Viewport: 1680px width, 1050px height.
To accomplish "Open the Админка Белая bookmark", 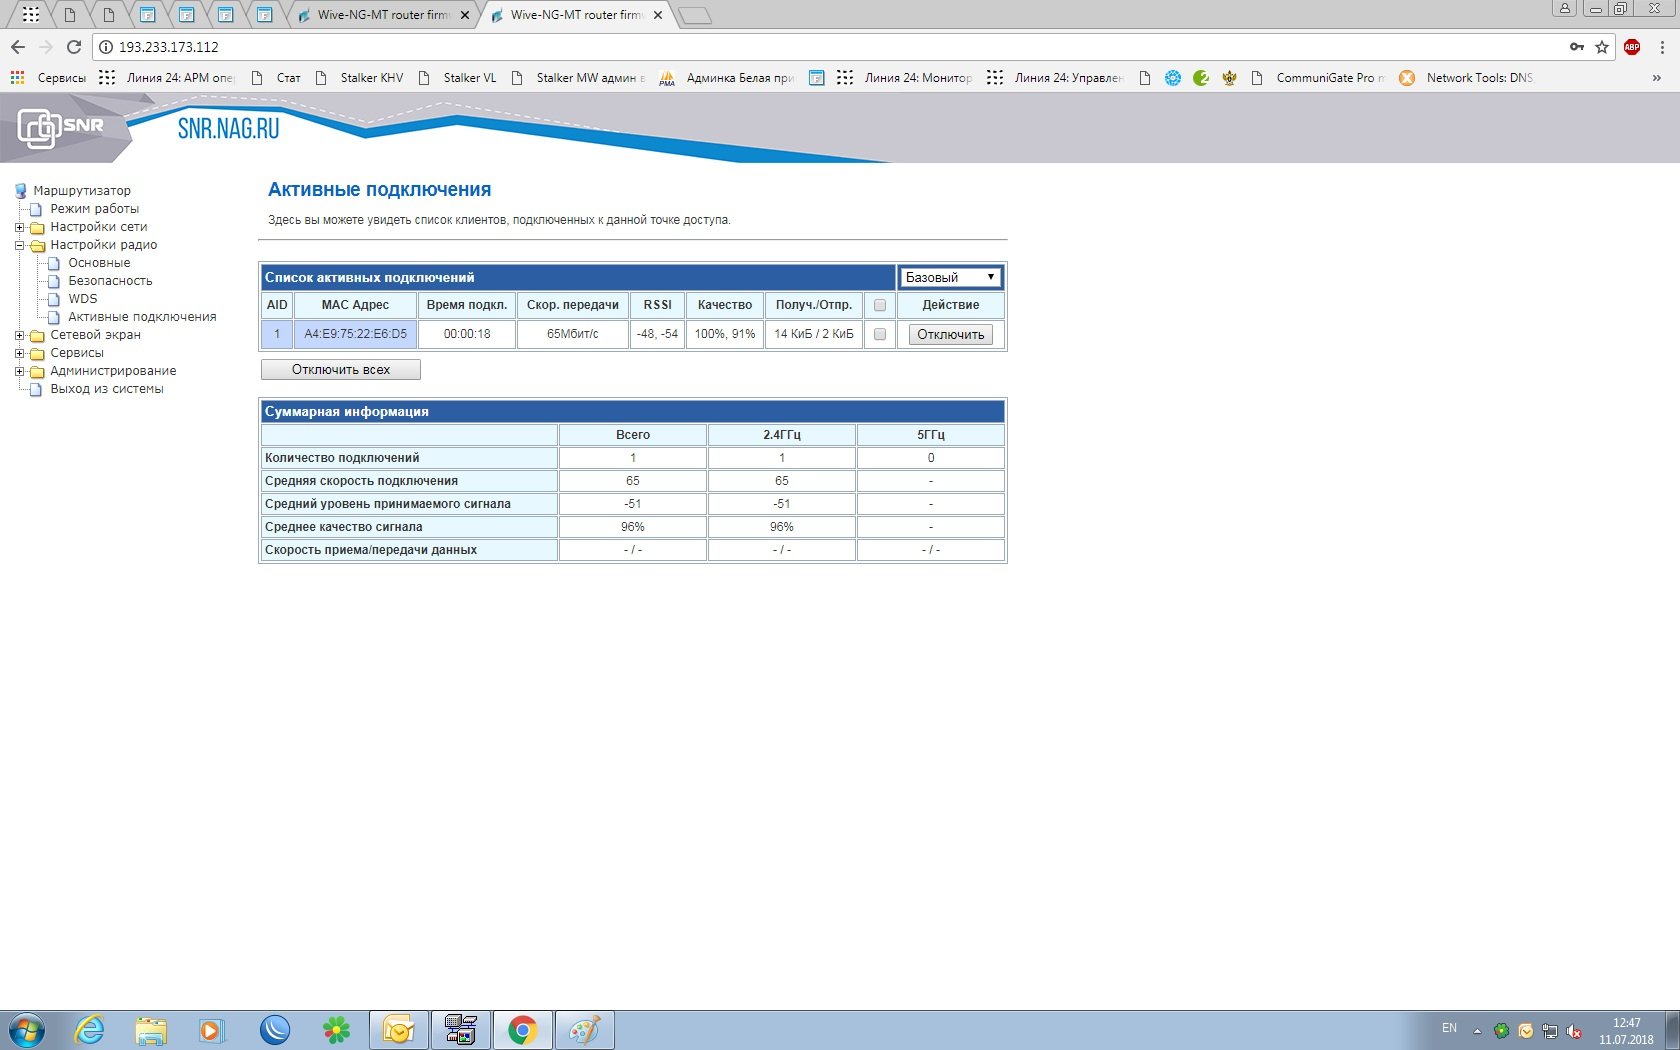I will click(x=727, y=78).
